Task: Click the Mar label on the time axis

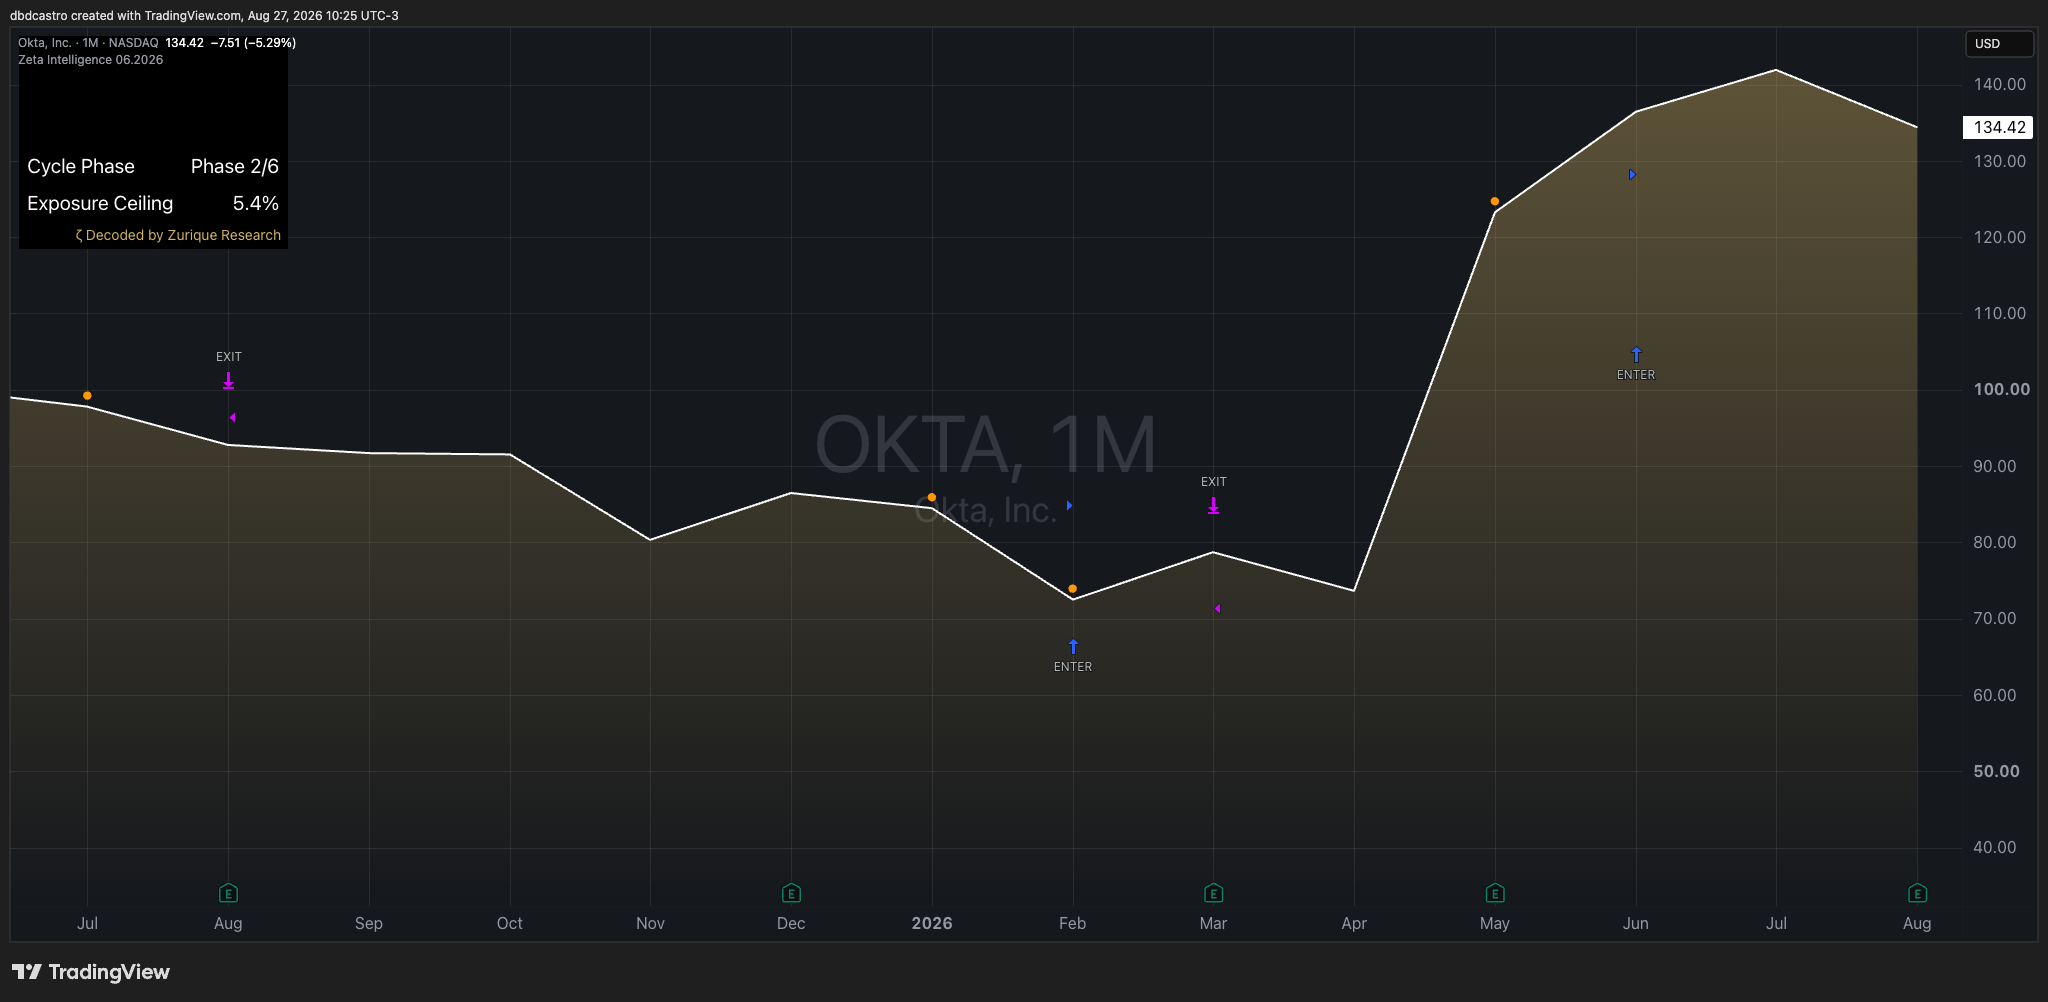Action: (x=1213, y=923)
